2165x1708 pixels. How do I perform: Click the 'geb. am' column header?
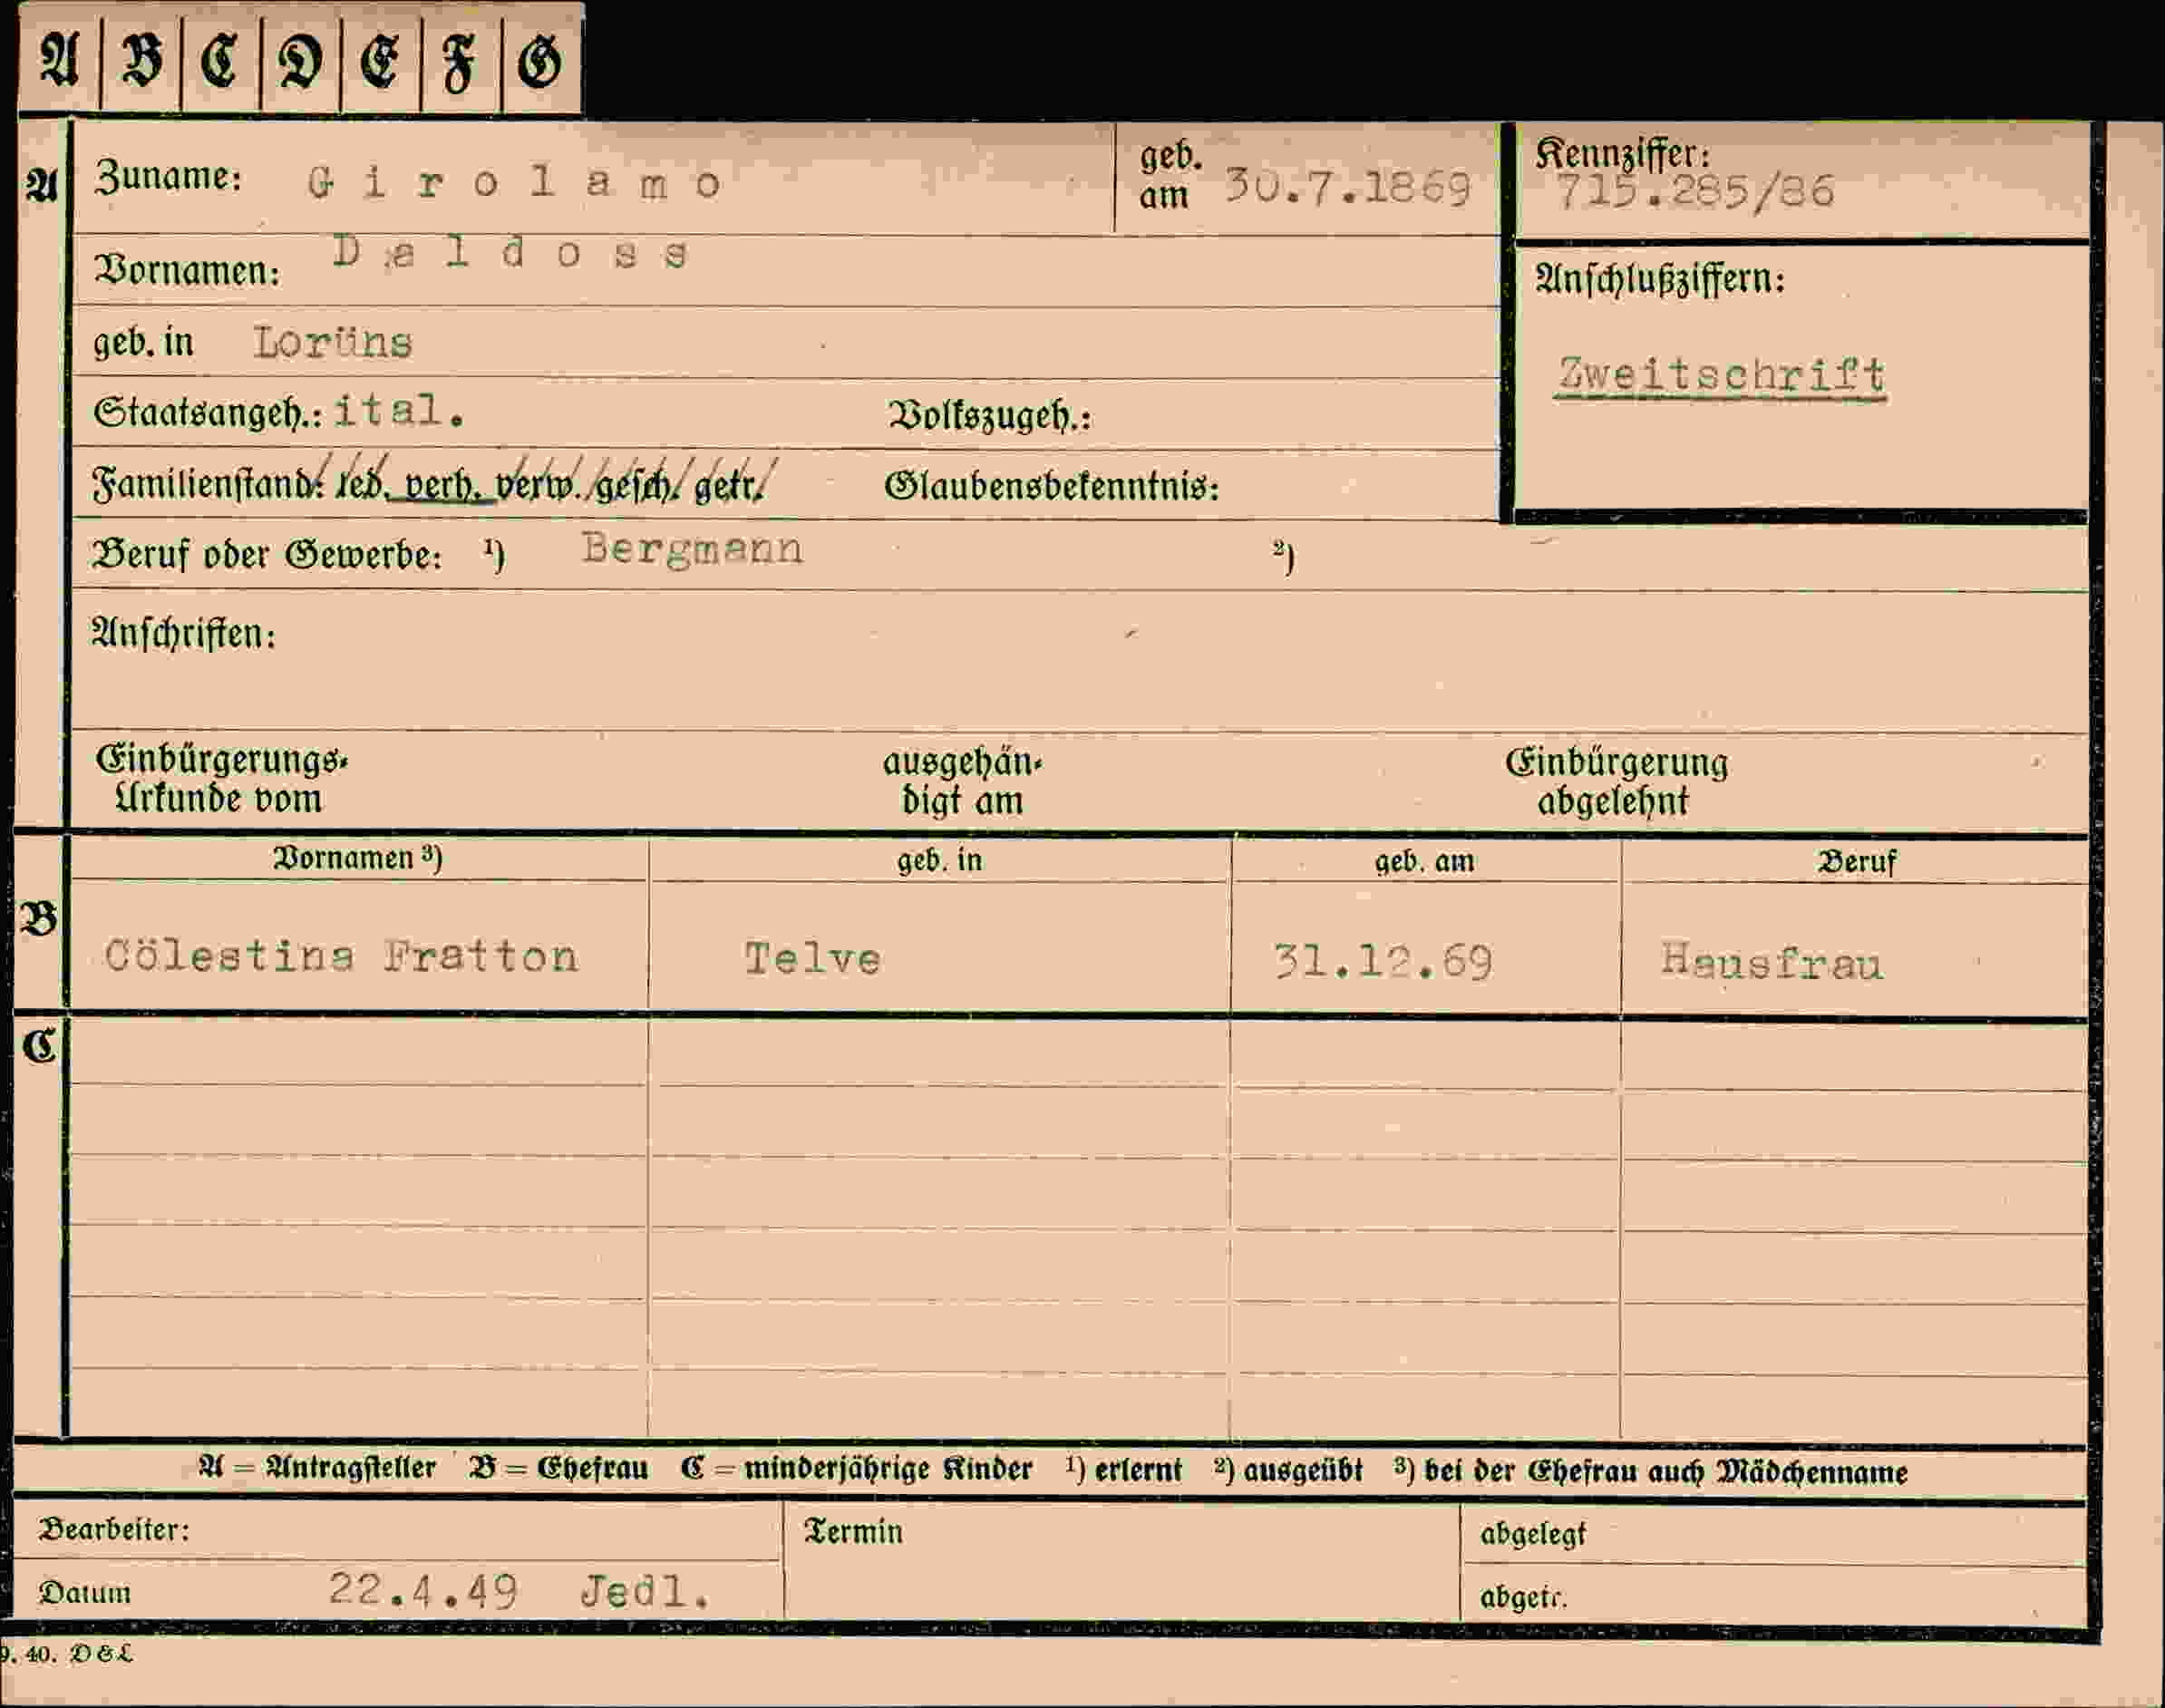pos(1424,861)
